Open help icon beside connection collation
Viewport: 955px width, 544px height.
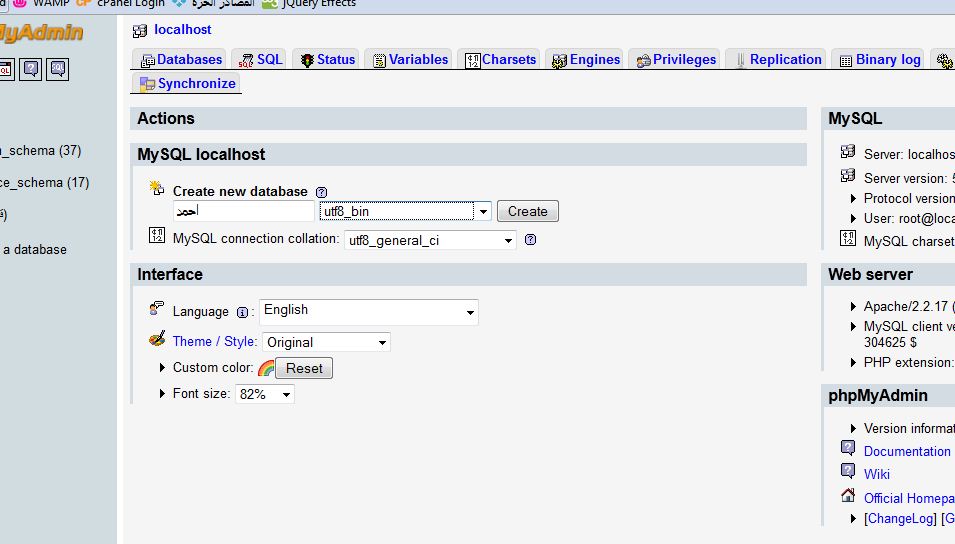click(x=530, y=239)
